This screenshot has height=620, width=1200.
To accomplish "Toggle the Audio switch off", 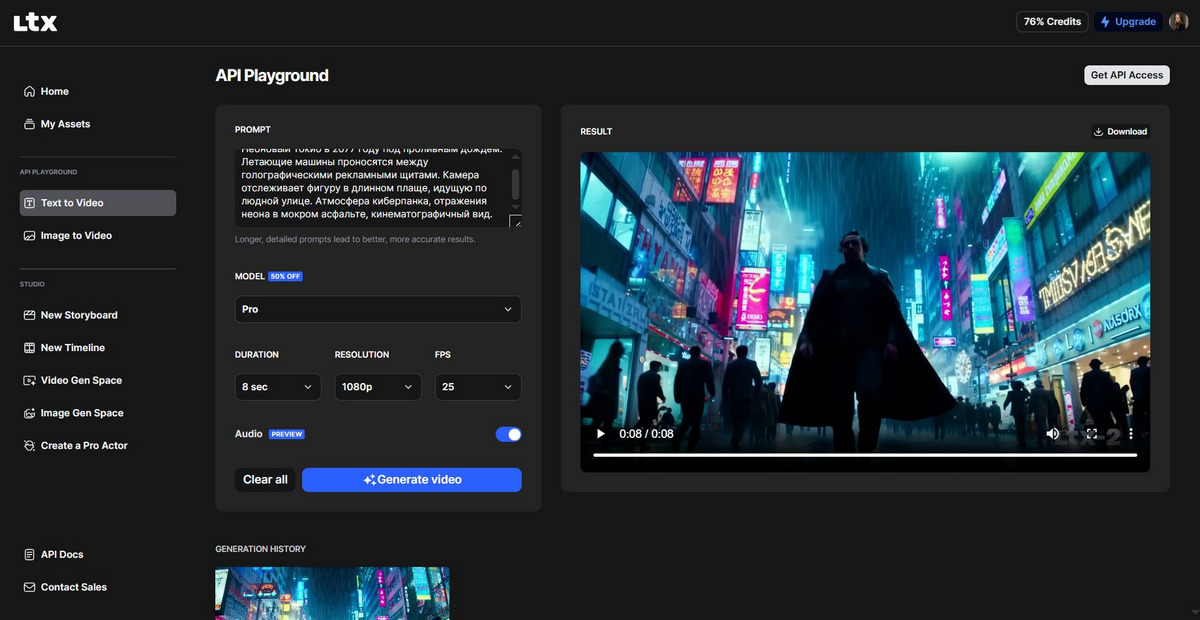I will click(508, 434).
